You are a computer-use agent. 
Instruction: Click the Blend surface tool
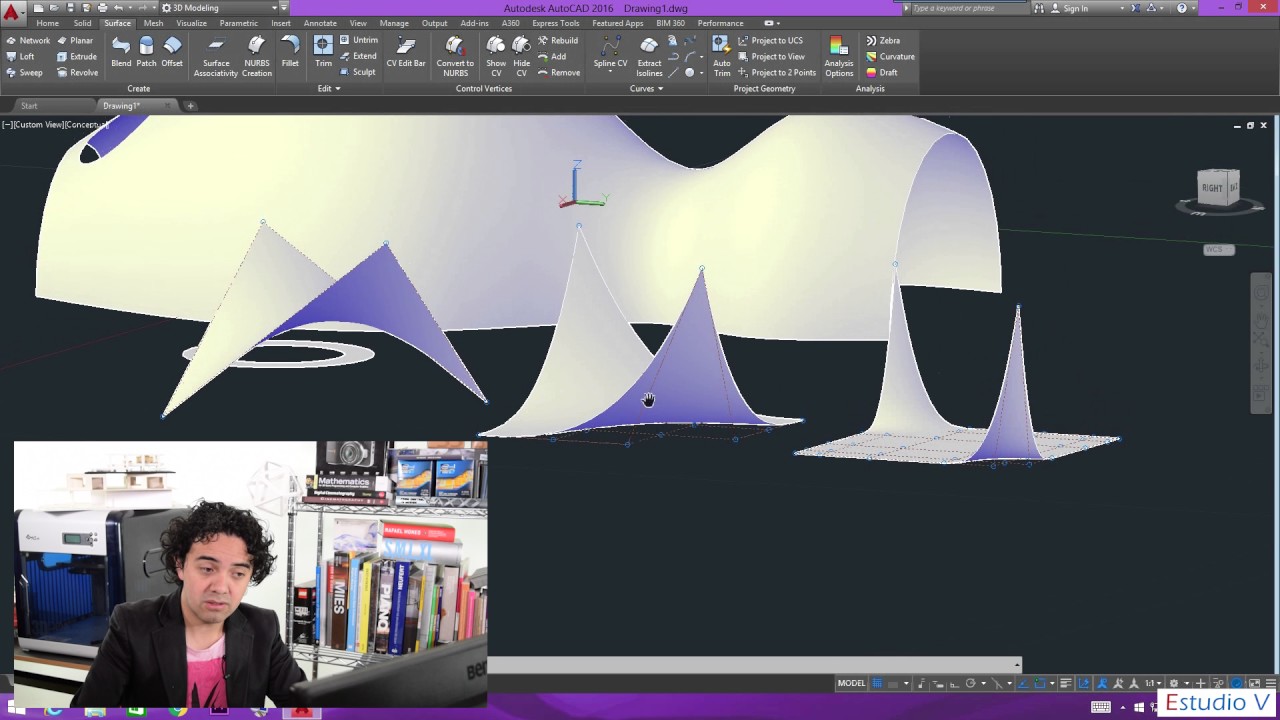[x=121, y=52]
